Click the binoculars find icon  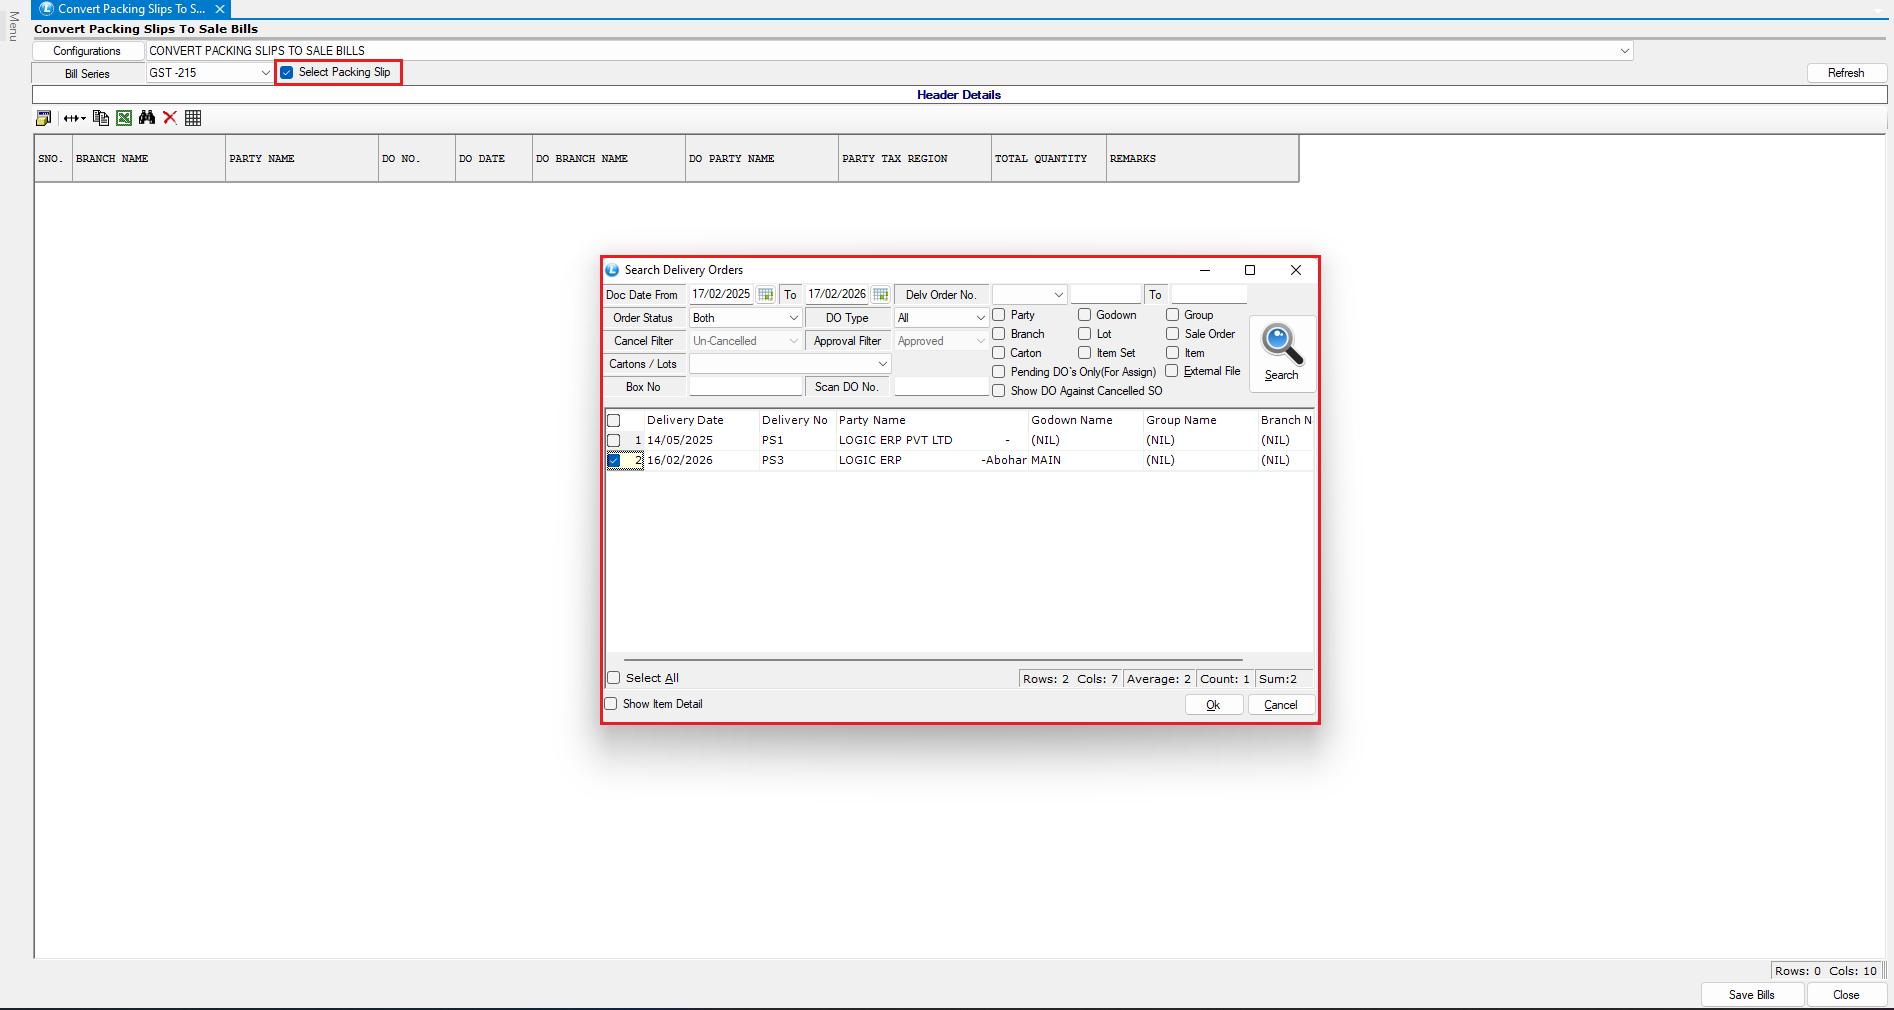[x=147, y=118]
